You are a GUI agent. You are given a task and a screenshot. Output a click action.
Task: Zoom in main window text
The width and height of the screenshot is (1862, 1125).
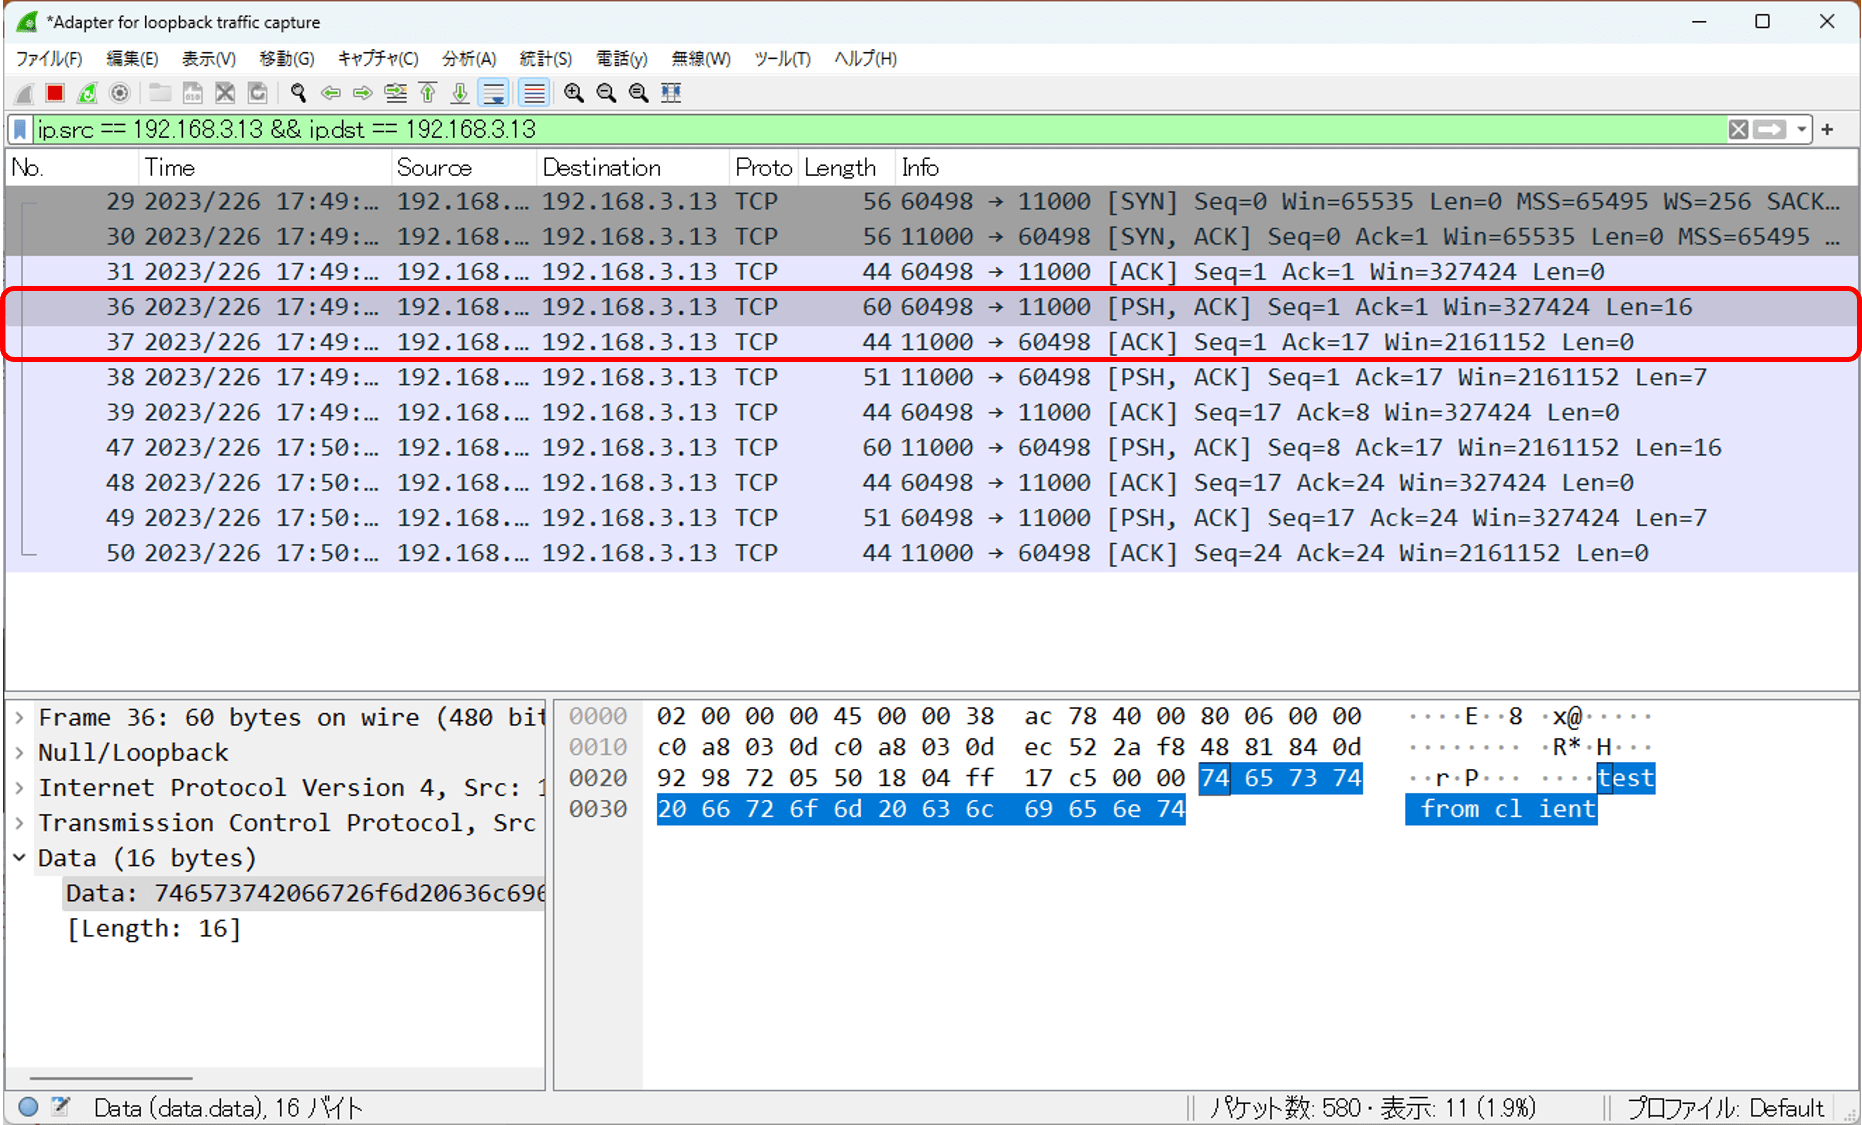574,93
